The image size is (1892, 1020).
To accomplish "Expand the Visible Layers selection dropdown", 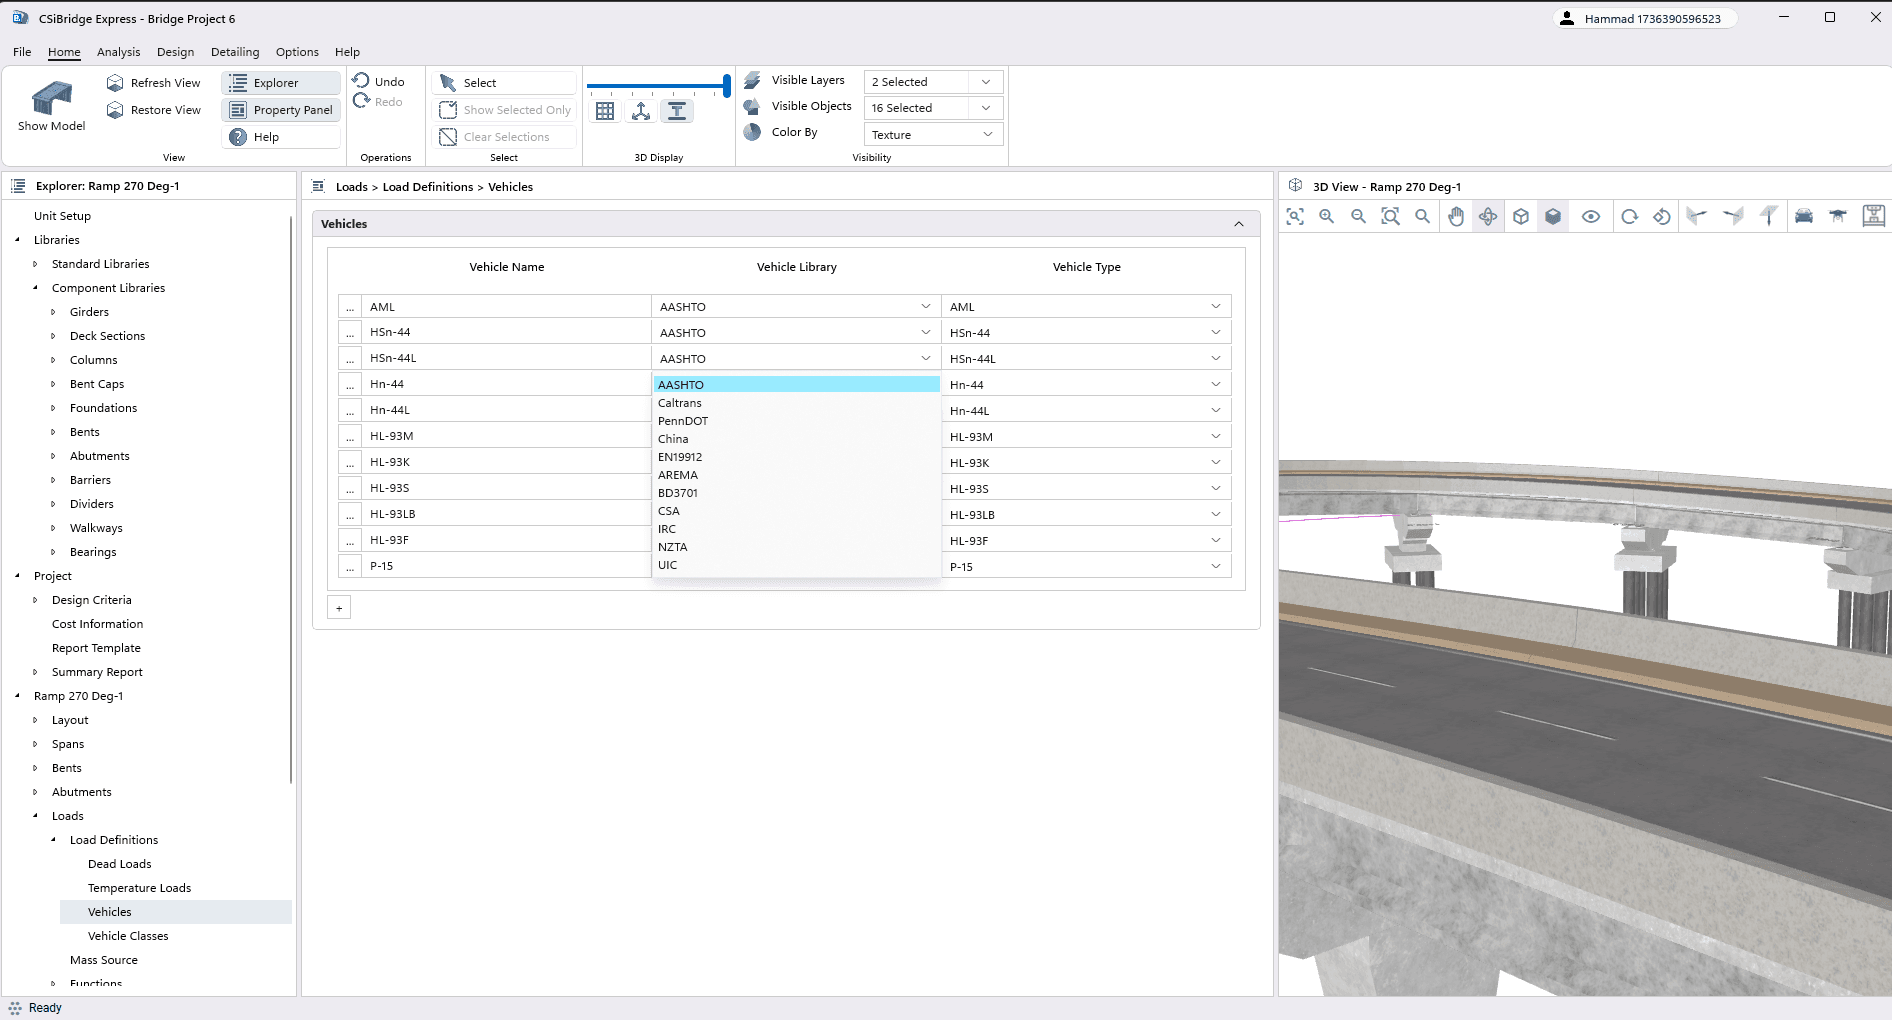I will click(x=985, y=81).
